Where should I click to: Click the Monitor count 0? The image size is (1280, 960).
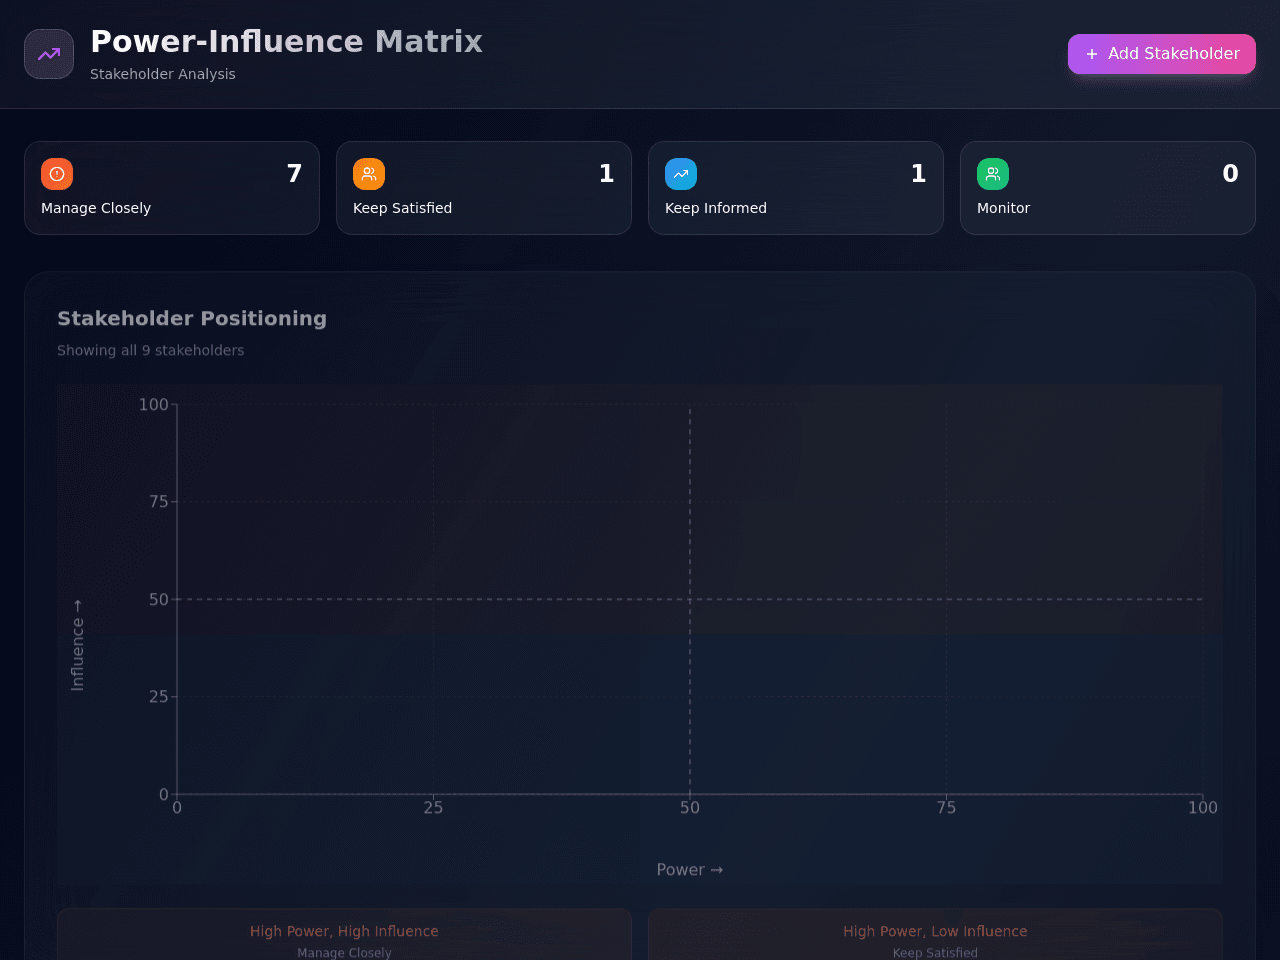point(1230,174)
